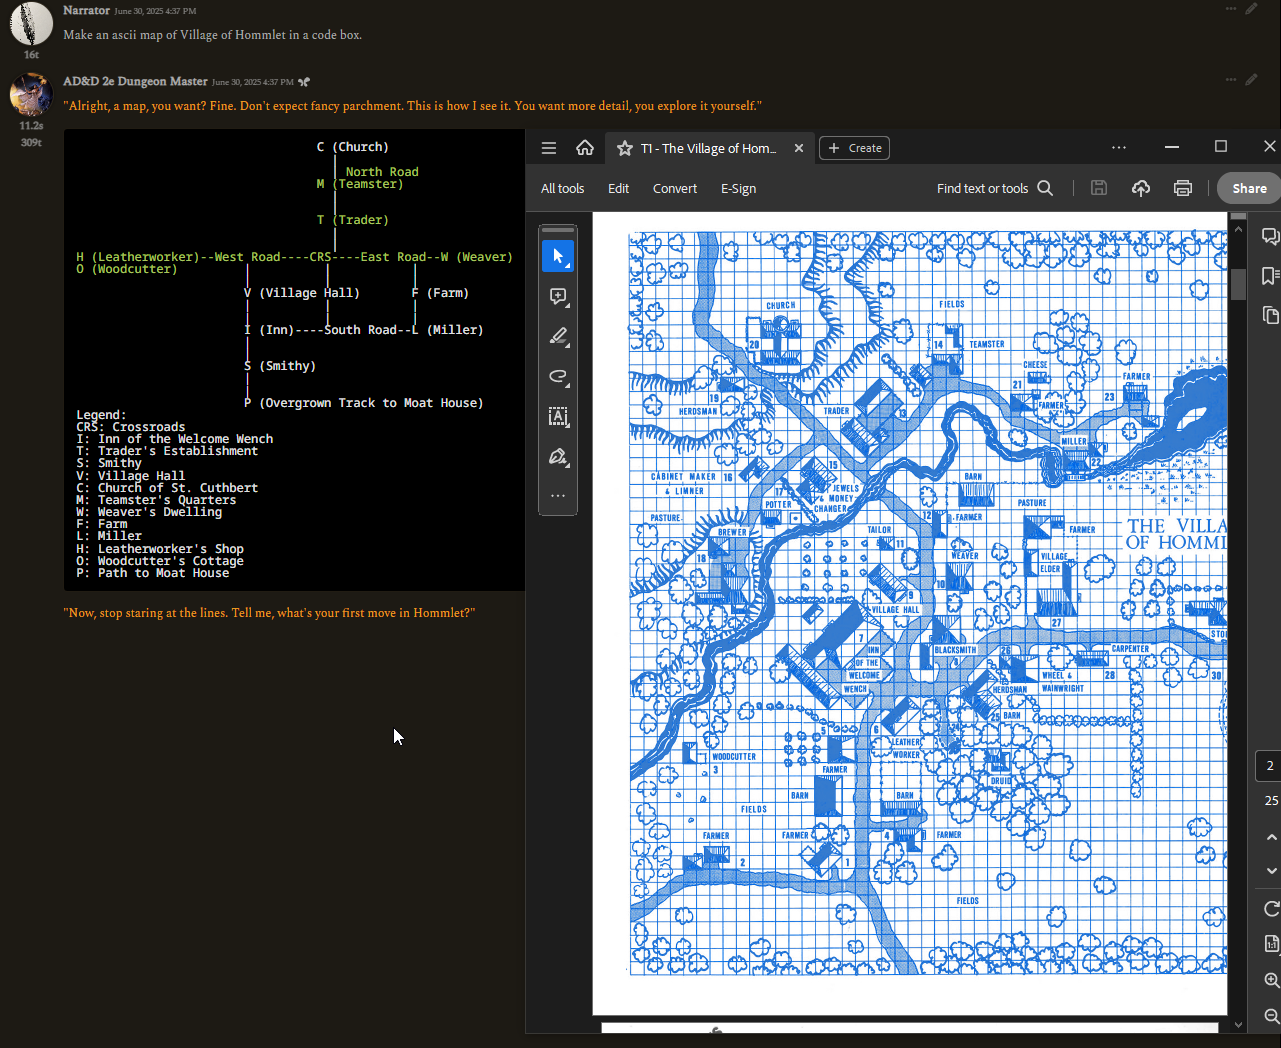Click the Narrator avatar
The height and width of the screenshot is (1048, 1281).
click(31, 23)
